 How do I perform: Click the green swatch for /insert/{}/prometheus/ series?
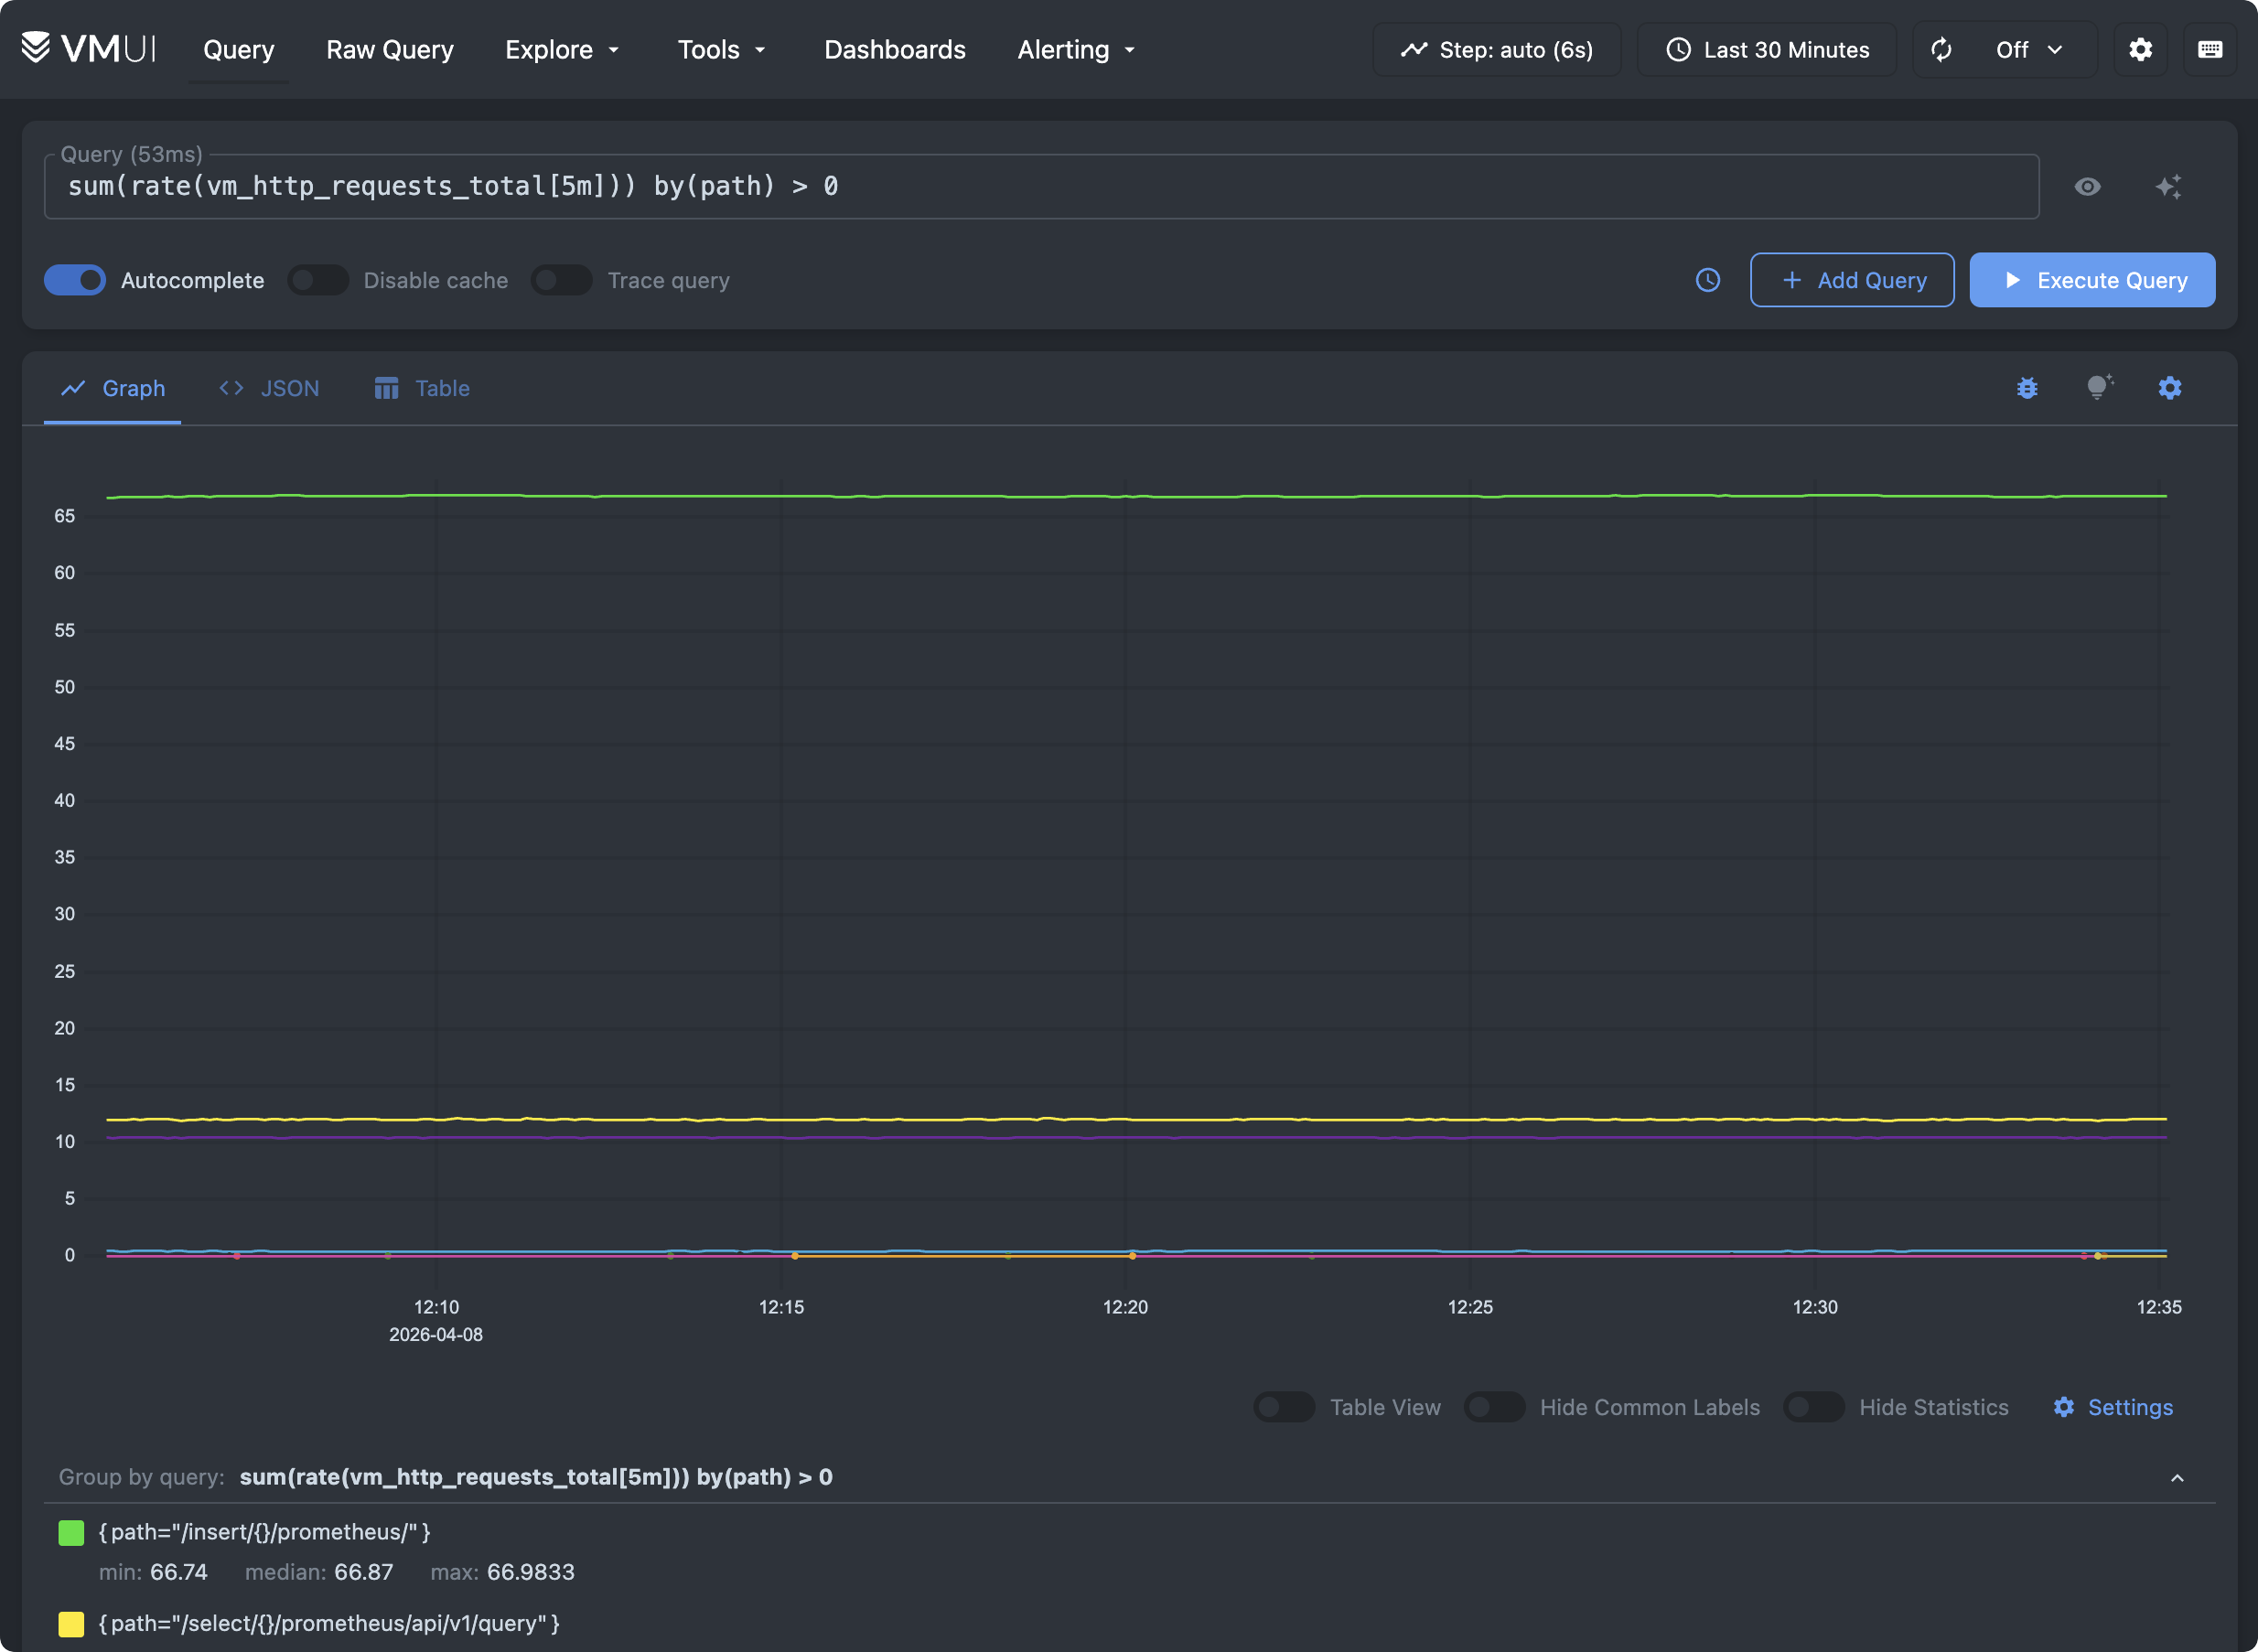(x=70, y=1531)
